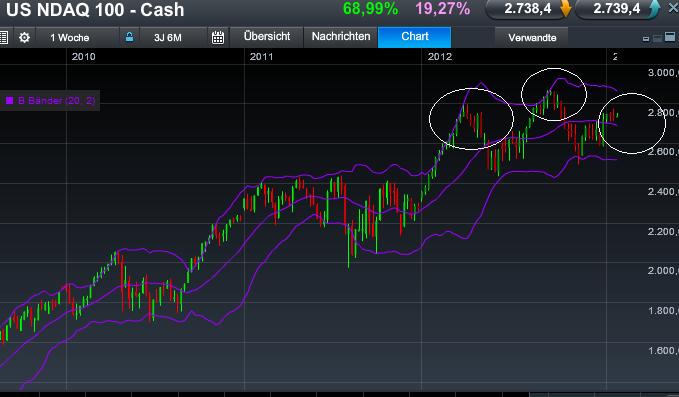
Task: Click the blue up arrow on buy price
Action: [x=654, y=8]
